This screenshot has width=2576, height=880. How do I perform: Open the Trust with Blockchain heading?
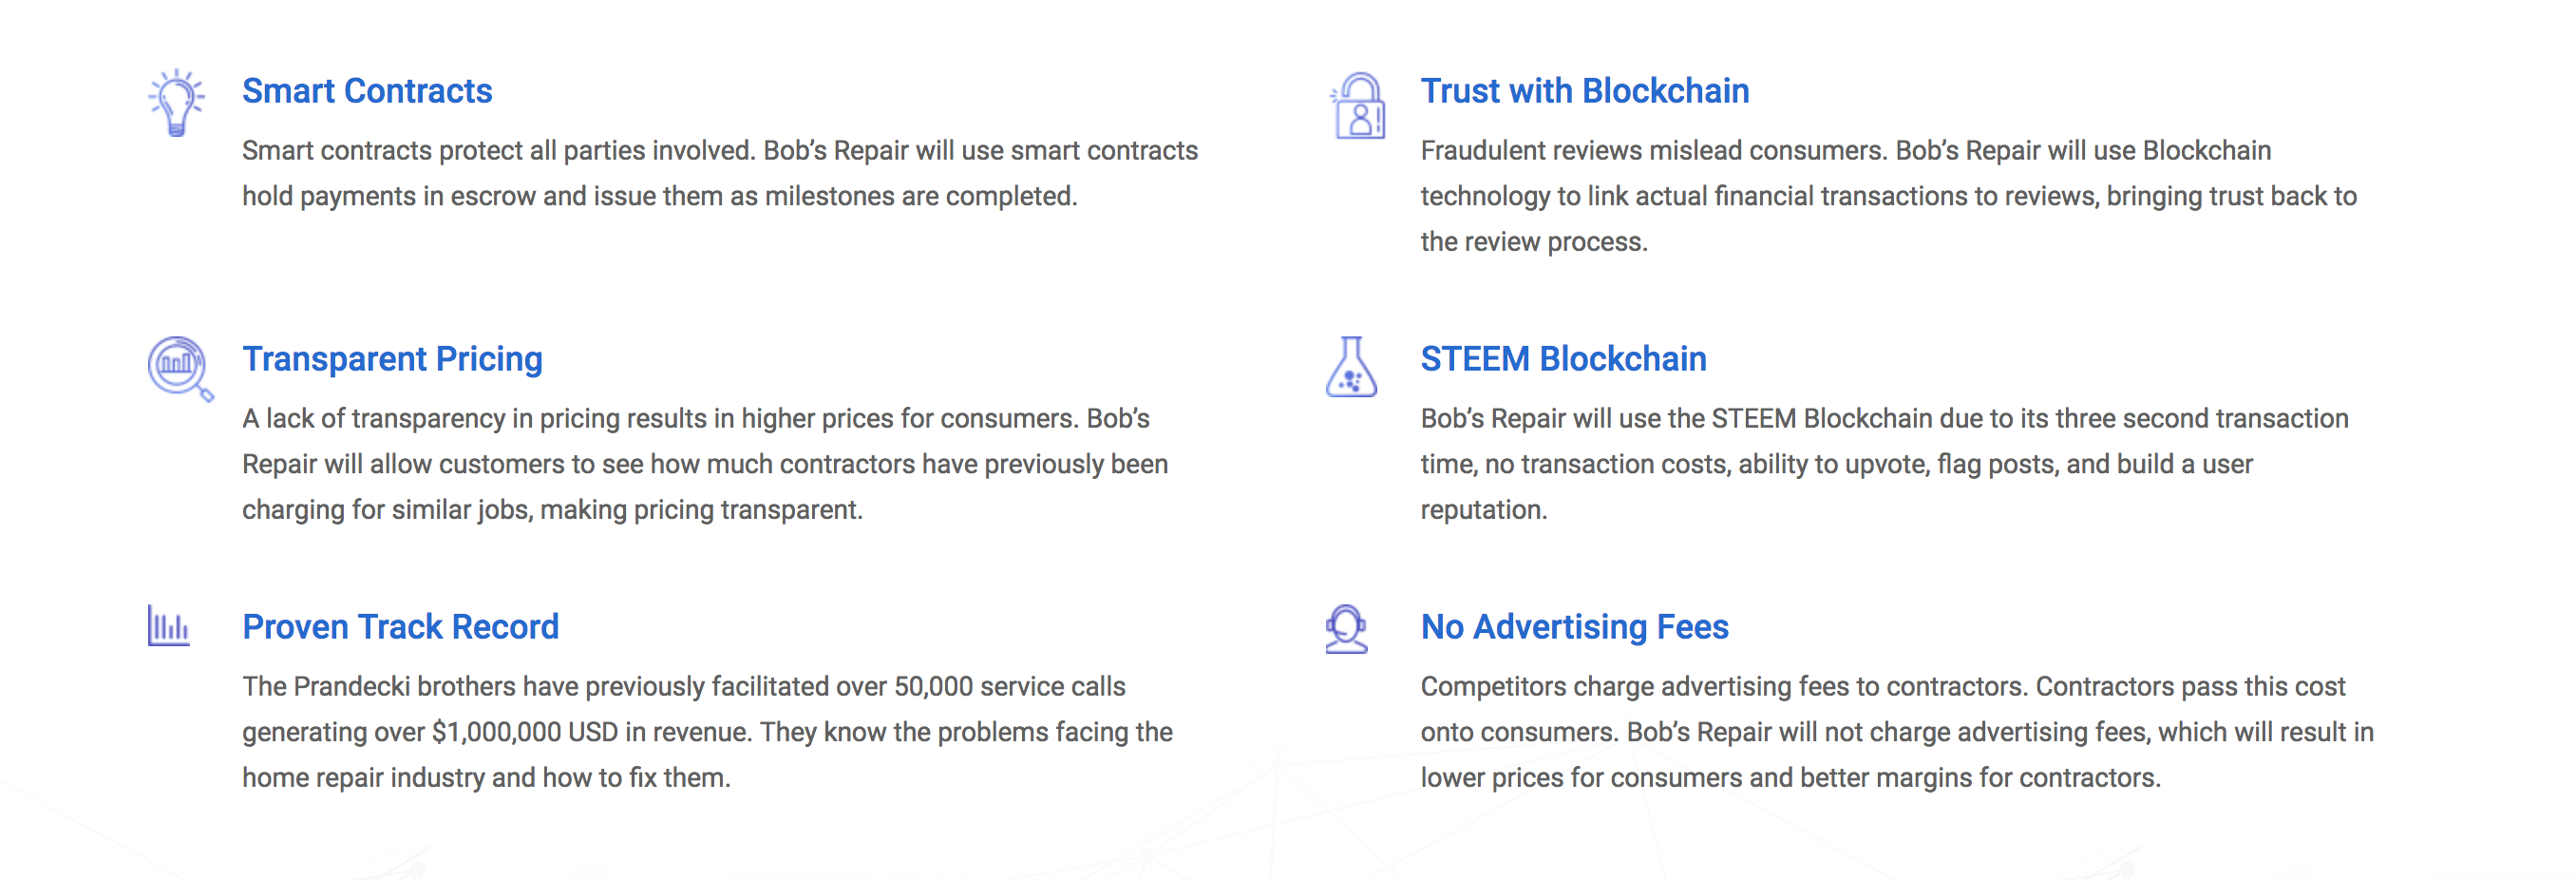coord(1585,91)
